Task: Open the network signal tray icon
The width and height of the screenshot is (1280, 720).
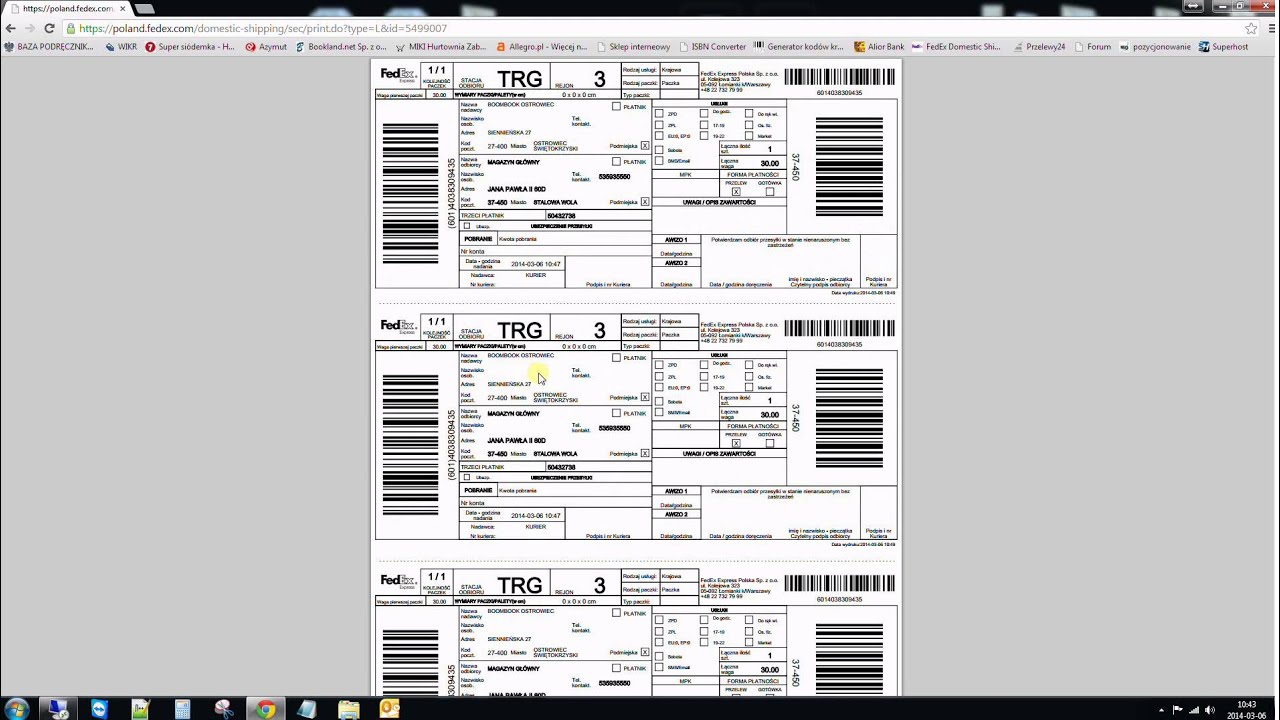Action: [1193, 710]
